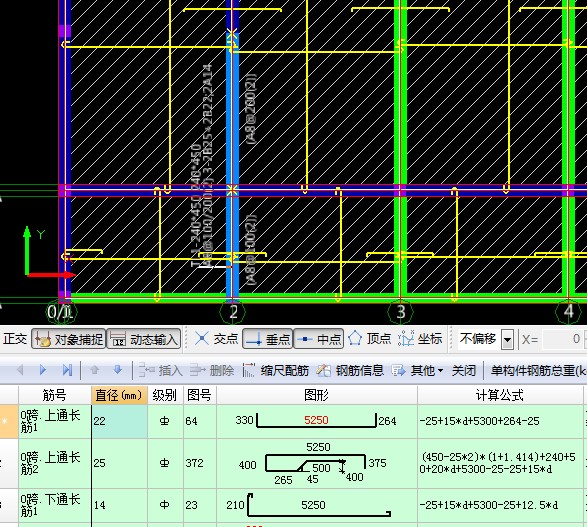Viewport: 587px width, 527px height.
Task: Enable 坐标 coordinate snap
Action: click(x=420, y=339)
